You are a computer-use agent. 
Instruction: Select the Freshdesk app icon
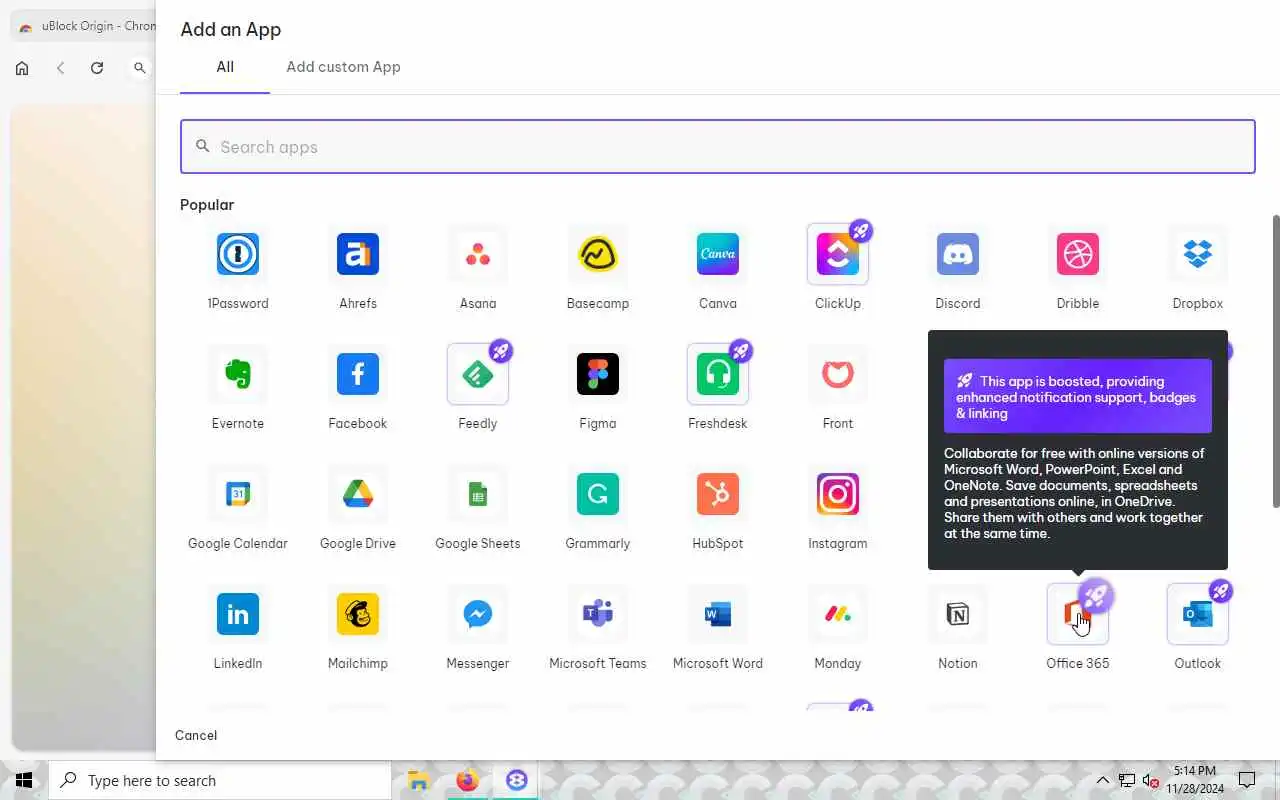coord(718,374)
